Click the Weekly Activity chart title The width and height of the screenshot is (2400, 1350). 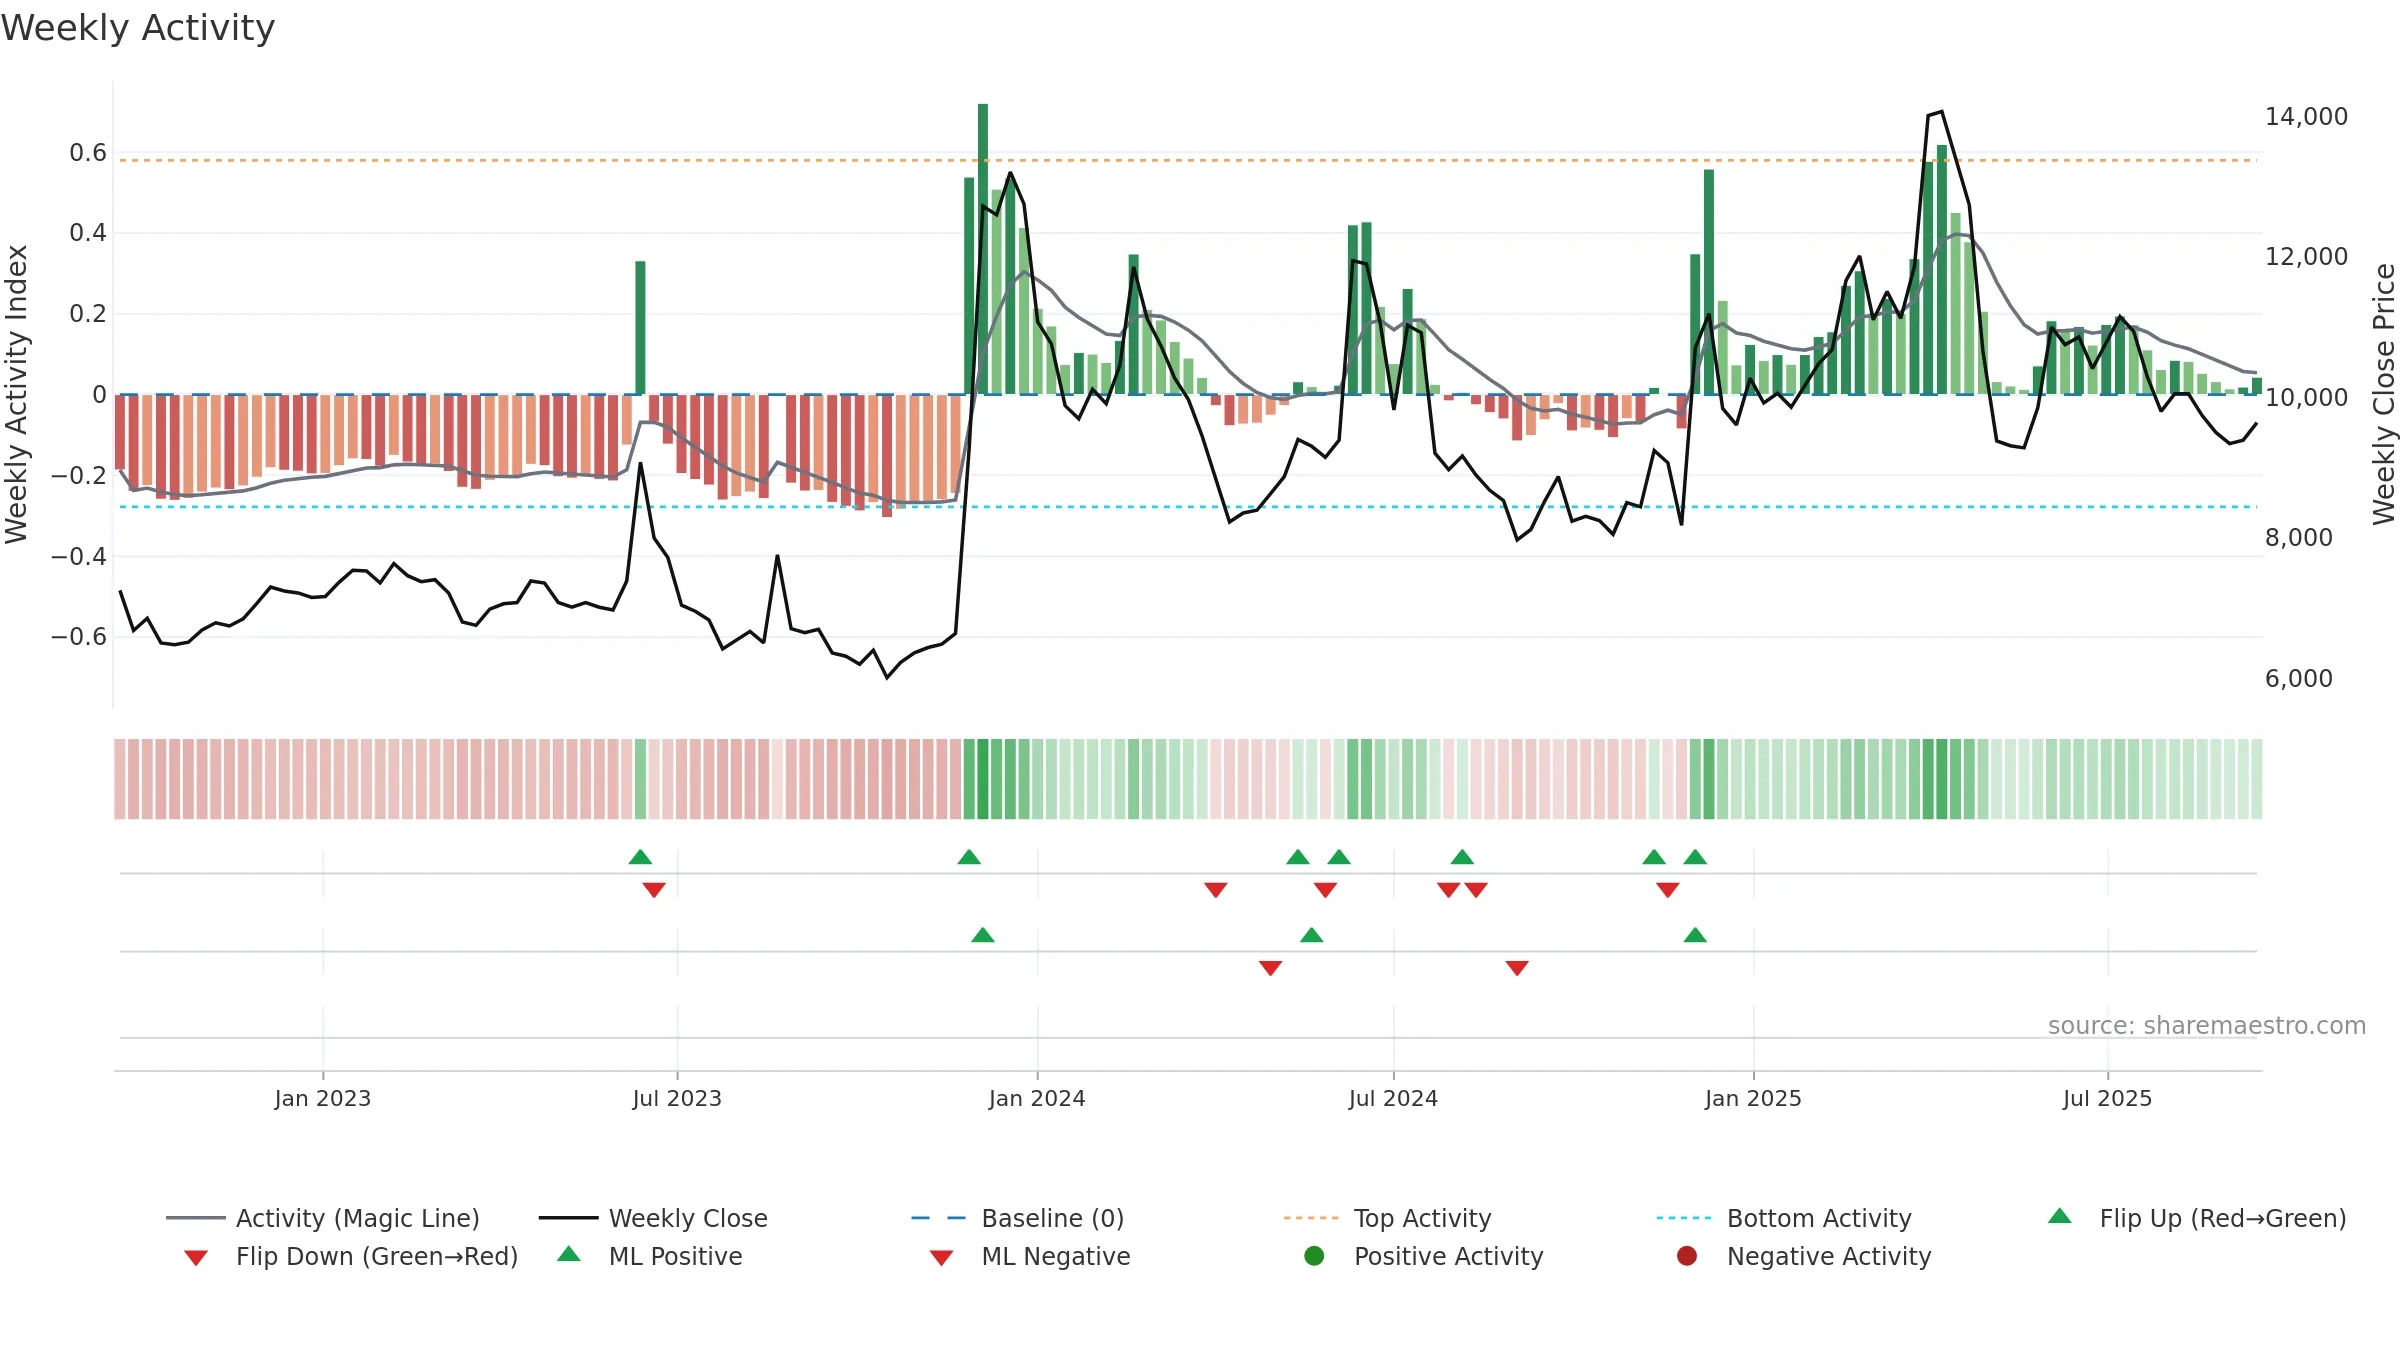138,28
